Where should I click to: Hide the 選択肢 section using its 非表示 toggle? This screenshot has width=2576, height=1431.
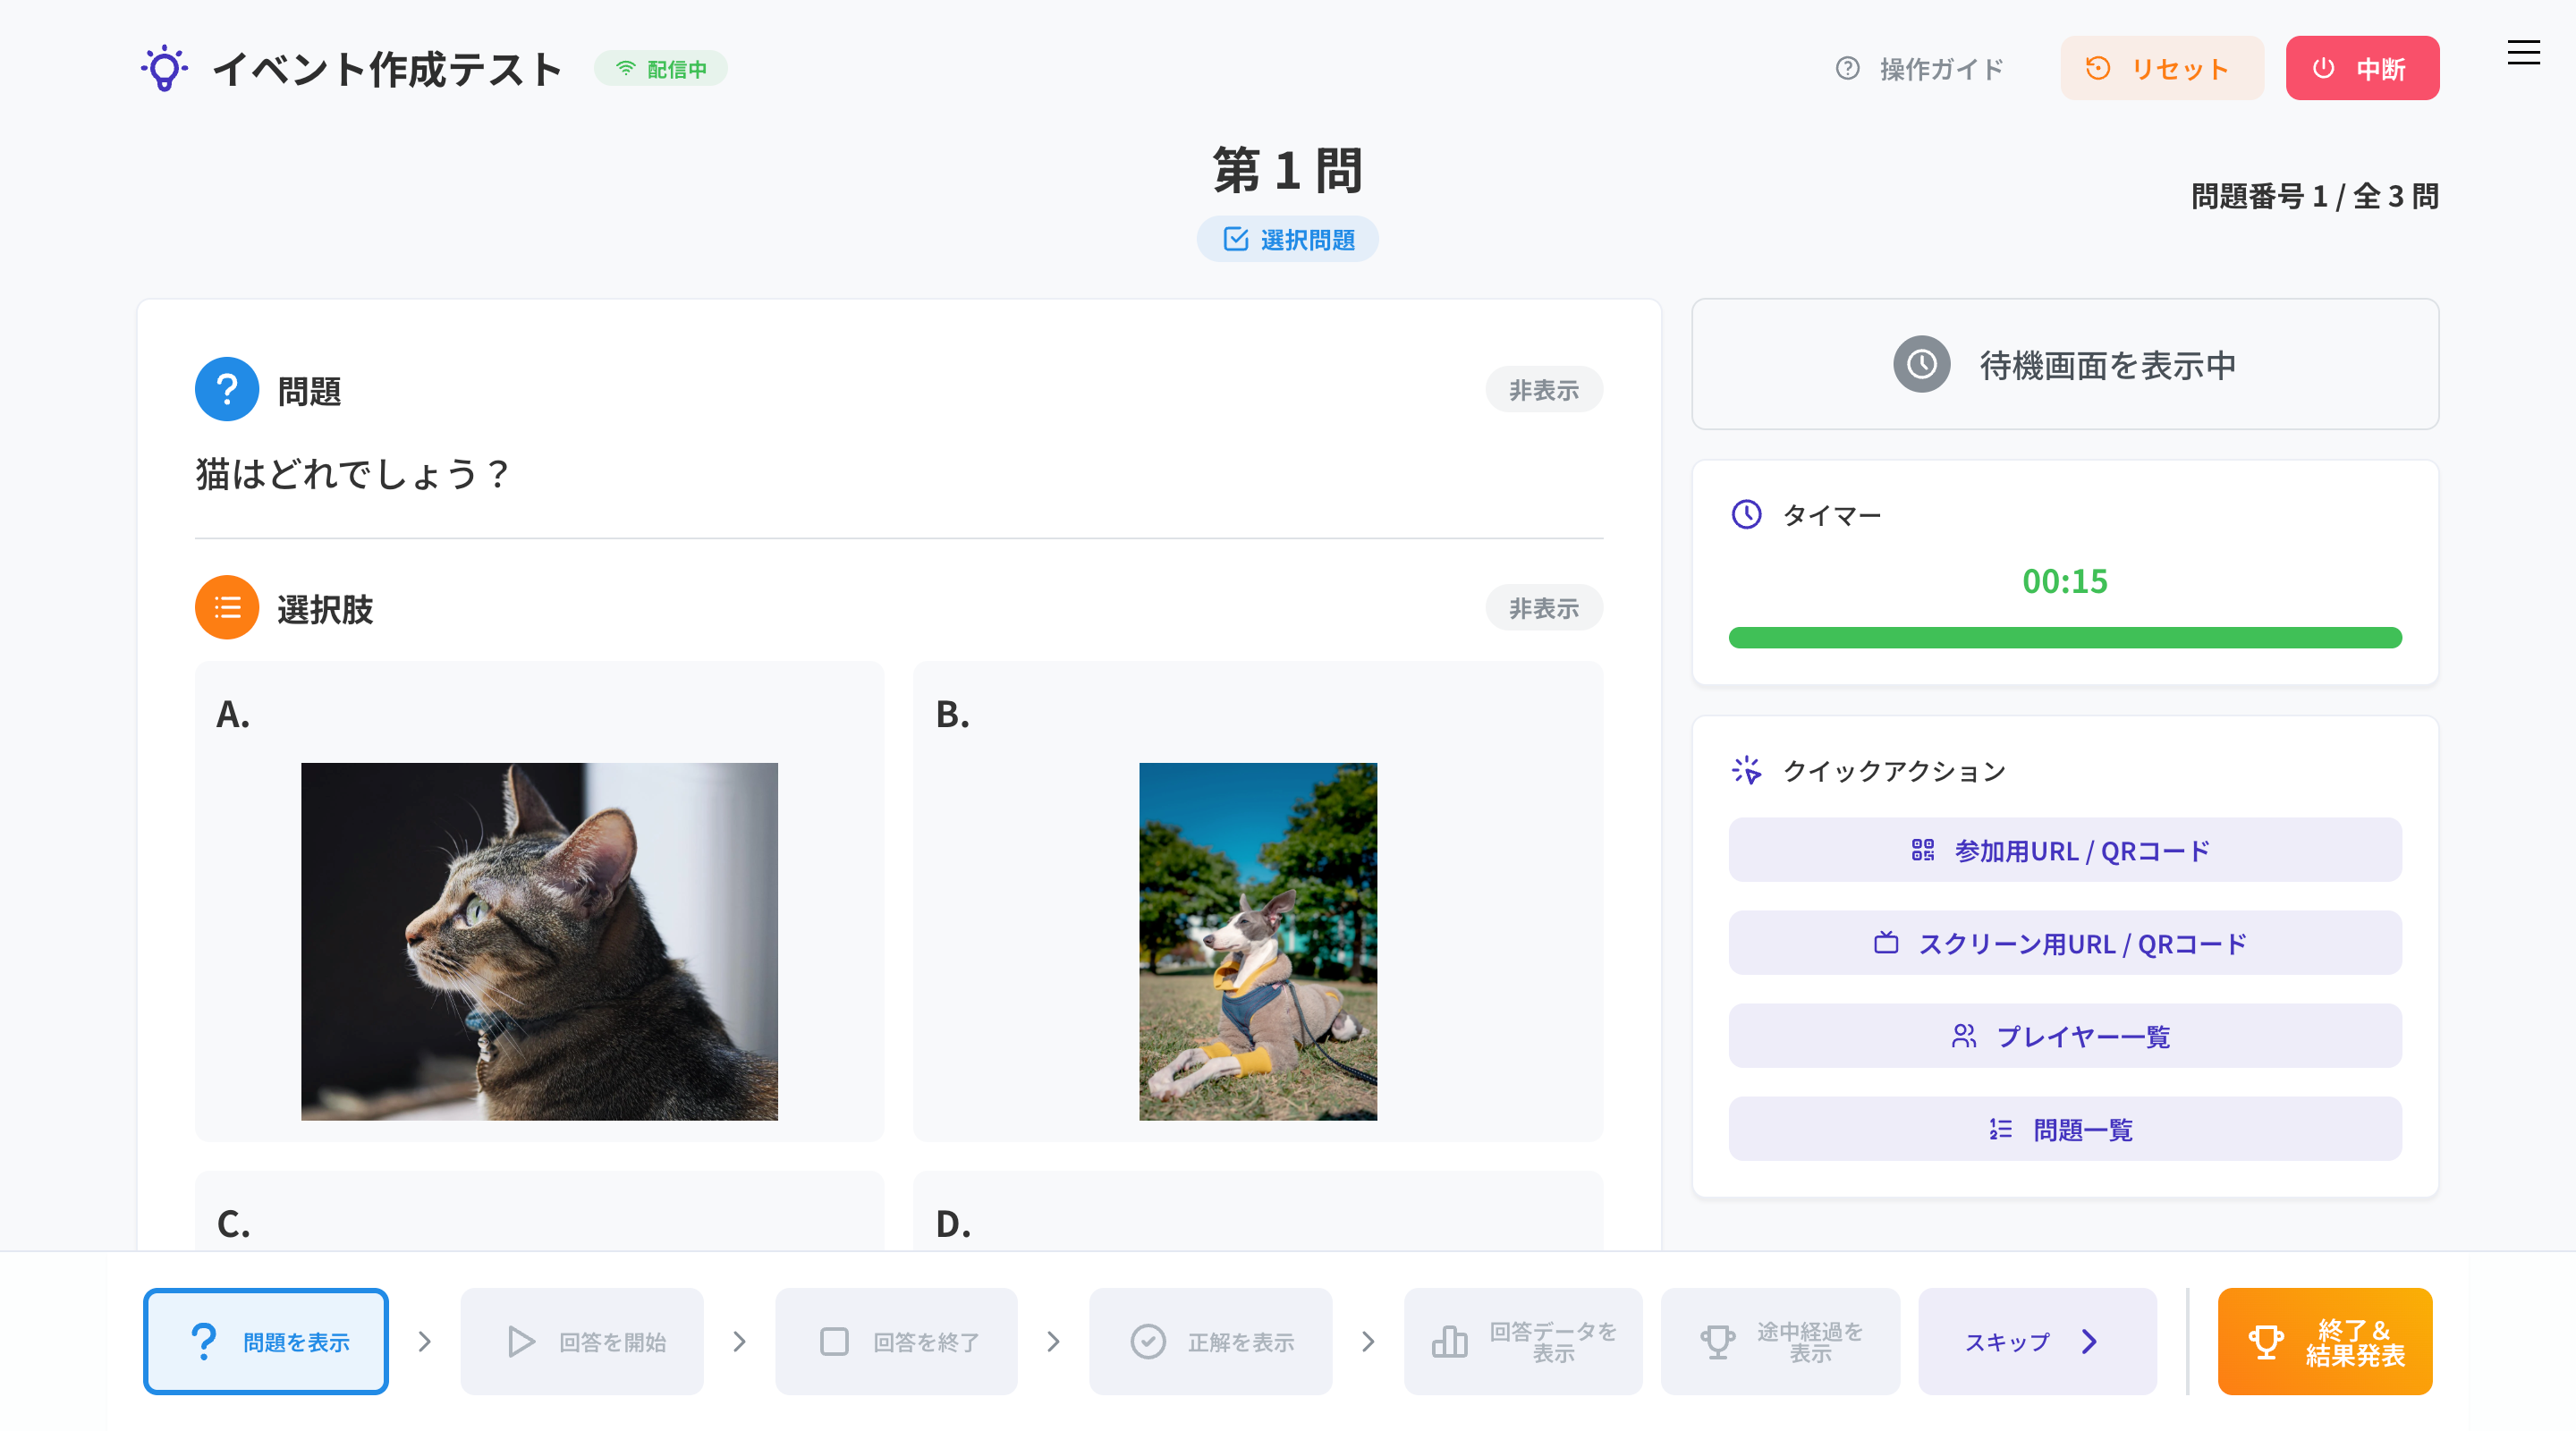(1543, 607)
